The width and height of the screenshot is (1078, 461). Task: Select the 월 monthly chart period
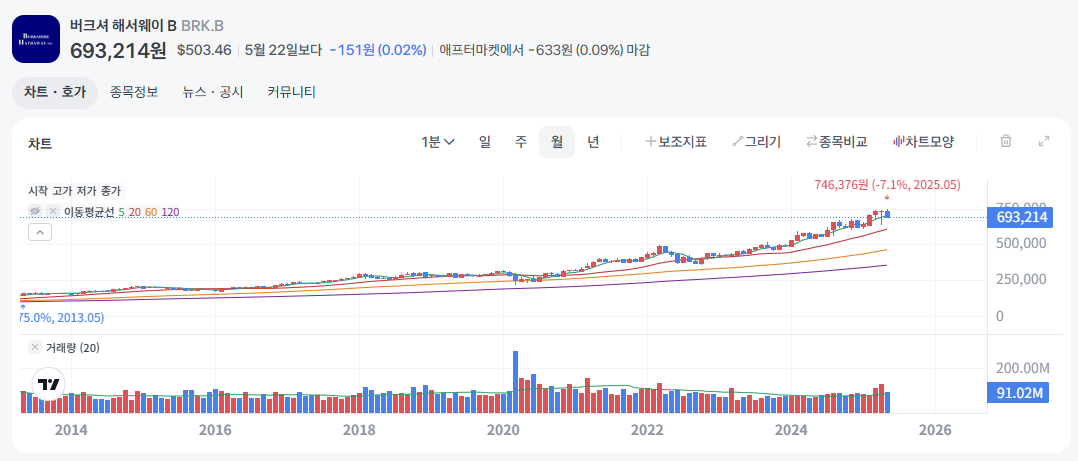(557, 142)
